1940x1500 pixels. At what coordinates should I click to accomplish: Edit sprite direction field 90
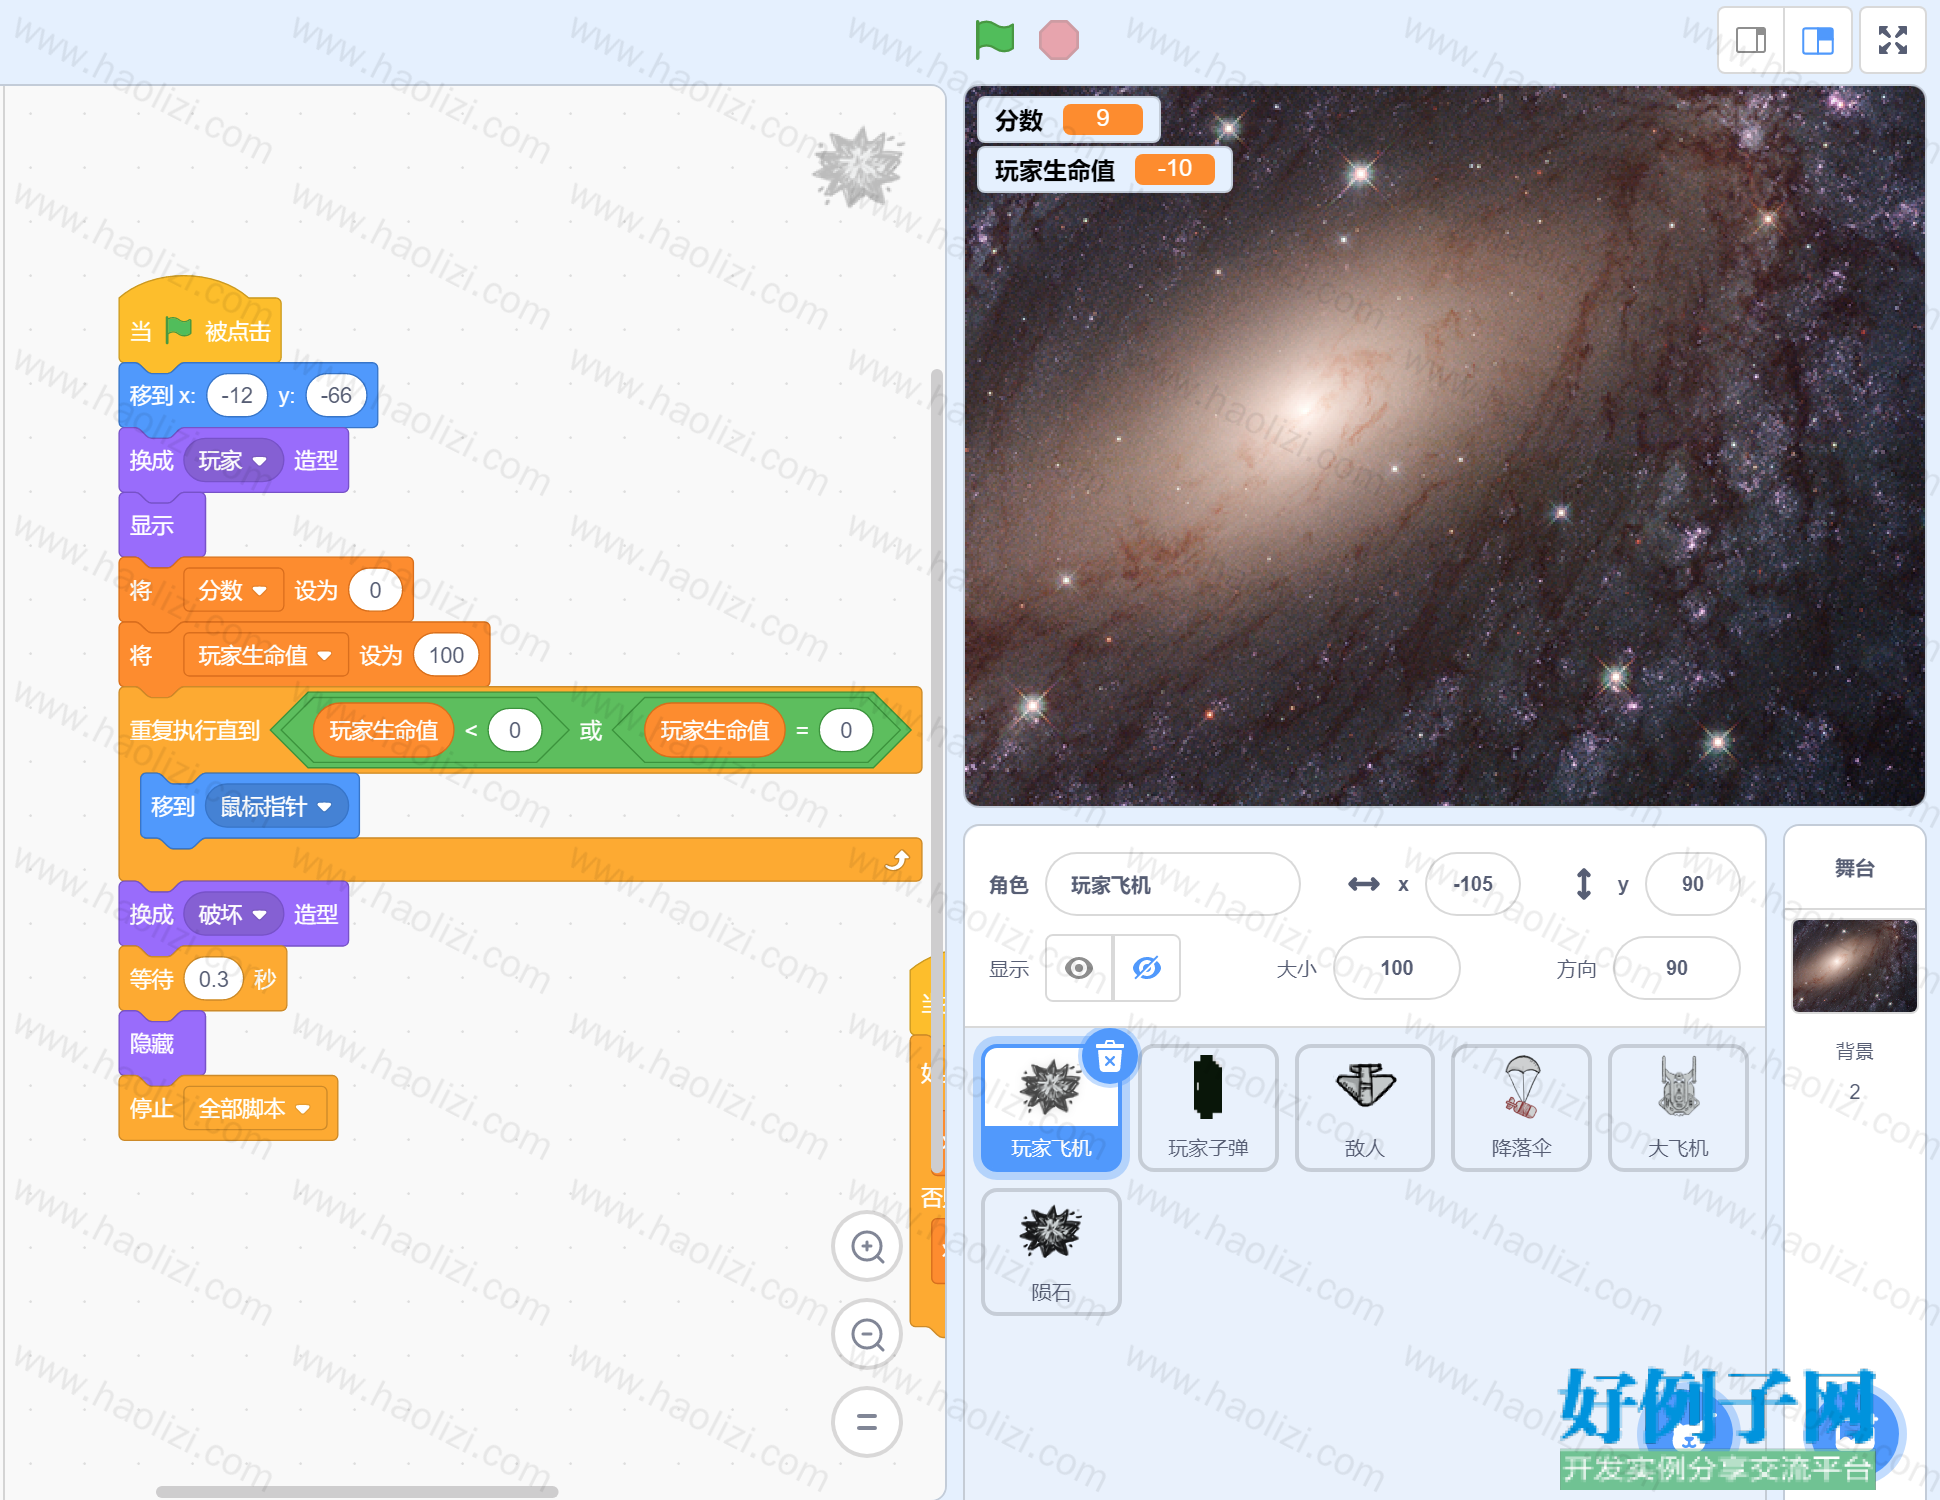(x=1676, y=968)
